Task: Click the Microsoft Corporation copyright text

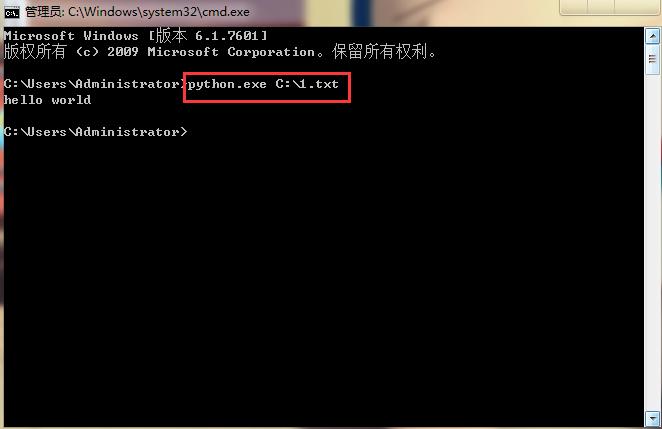Action: point(231,52)
